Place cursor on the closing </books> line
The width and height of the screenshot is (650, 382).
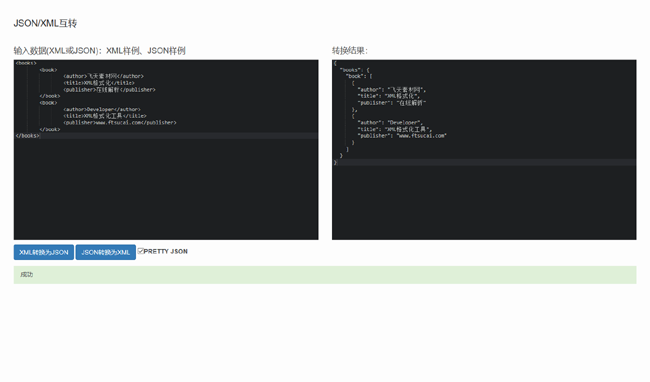tap(27, 136)
